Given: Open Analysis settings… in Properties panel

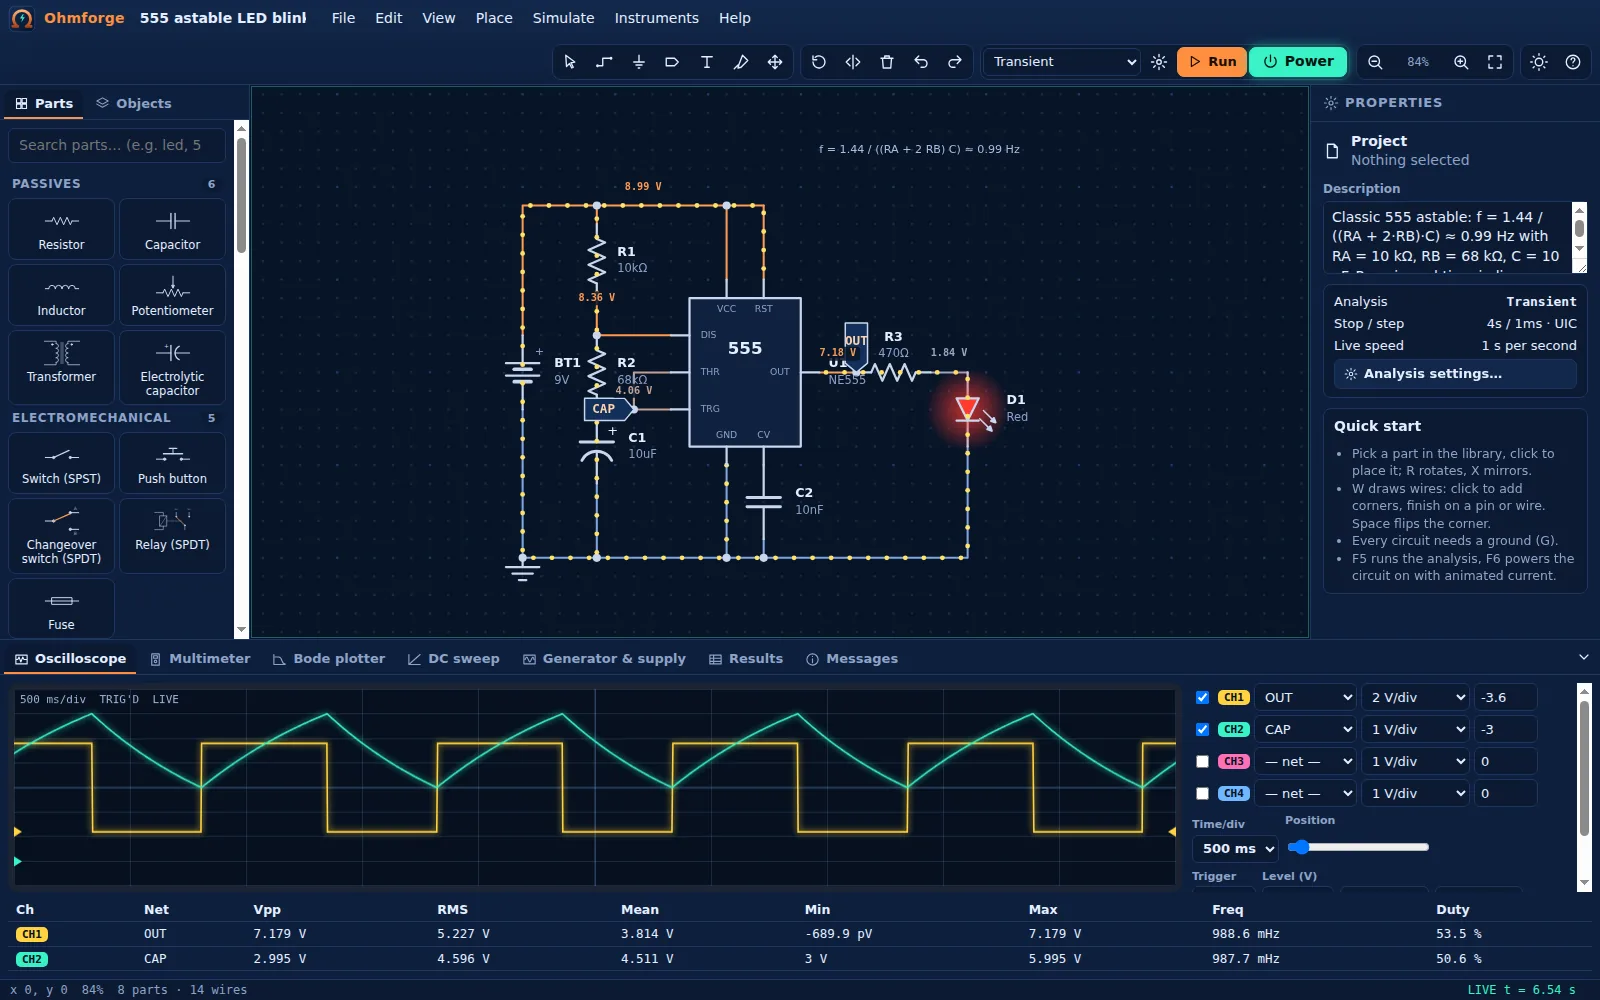Looking at the screenshot, I should (1455, 374).
